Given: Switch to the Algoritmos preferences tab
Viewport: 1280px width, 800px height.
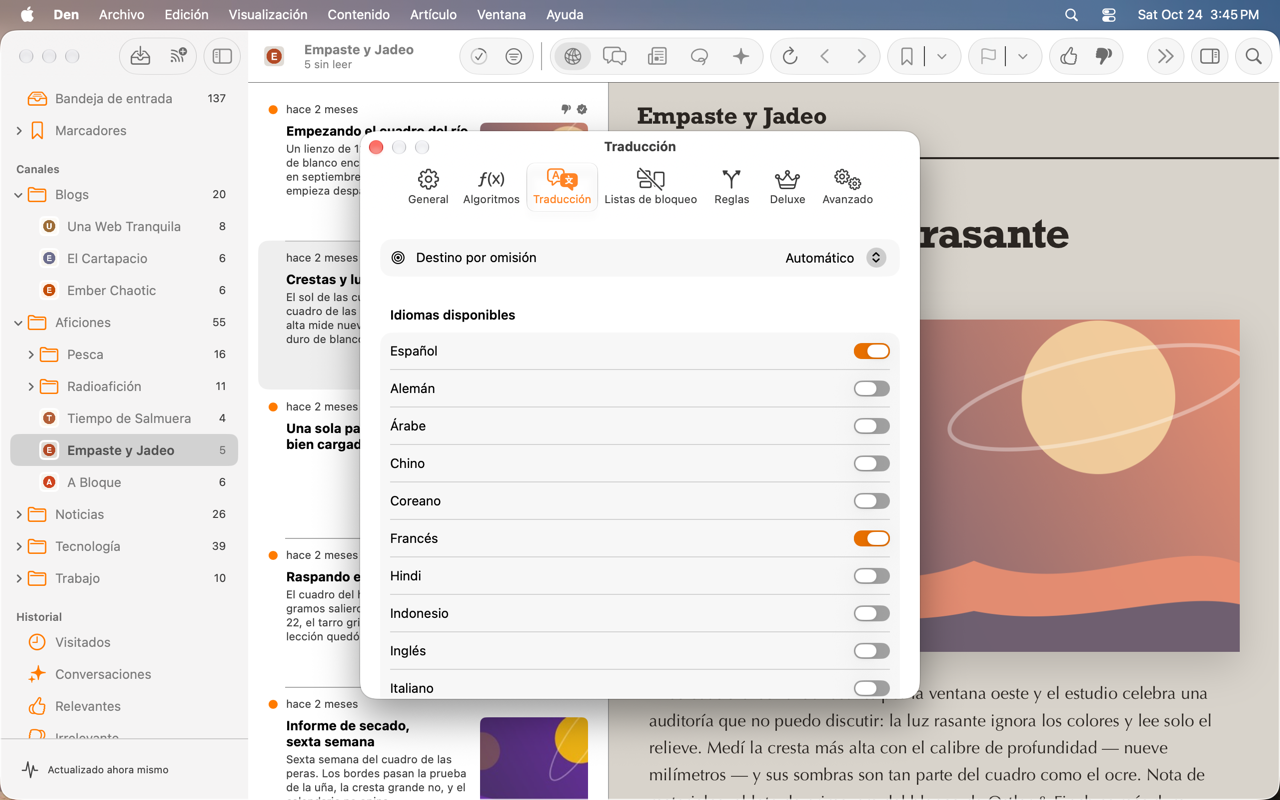Looking at the screenshot, I should [x=491, y=187].
